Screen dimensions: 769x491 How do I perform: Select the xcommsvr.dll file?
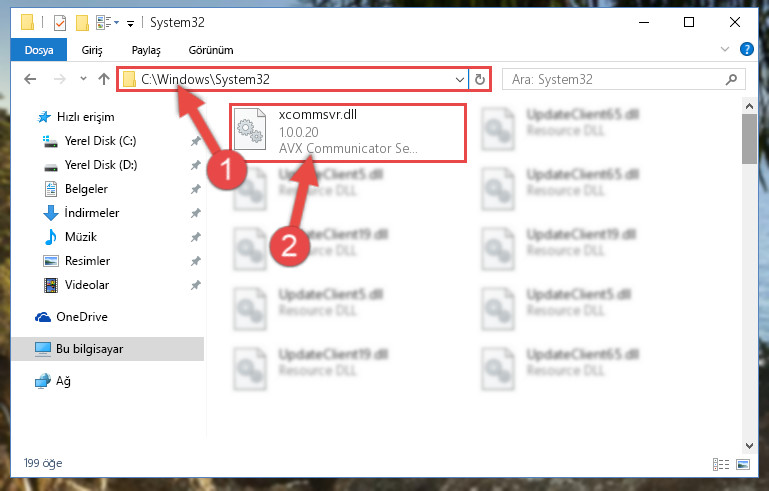[x=347, y=132]
